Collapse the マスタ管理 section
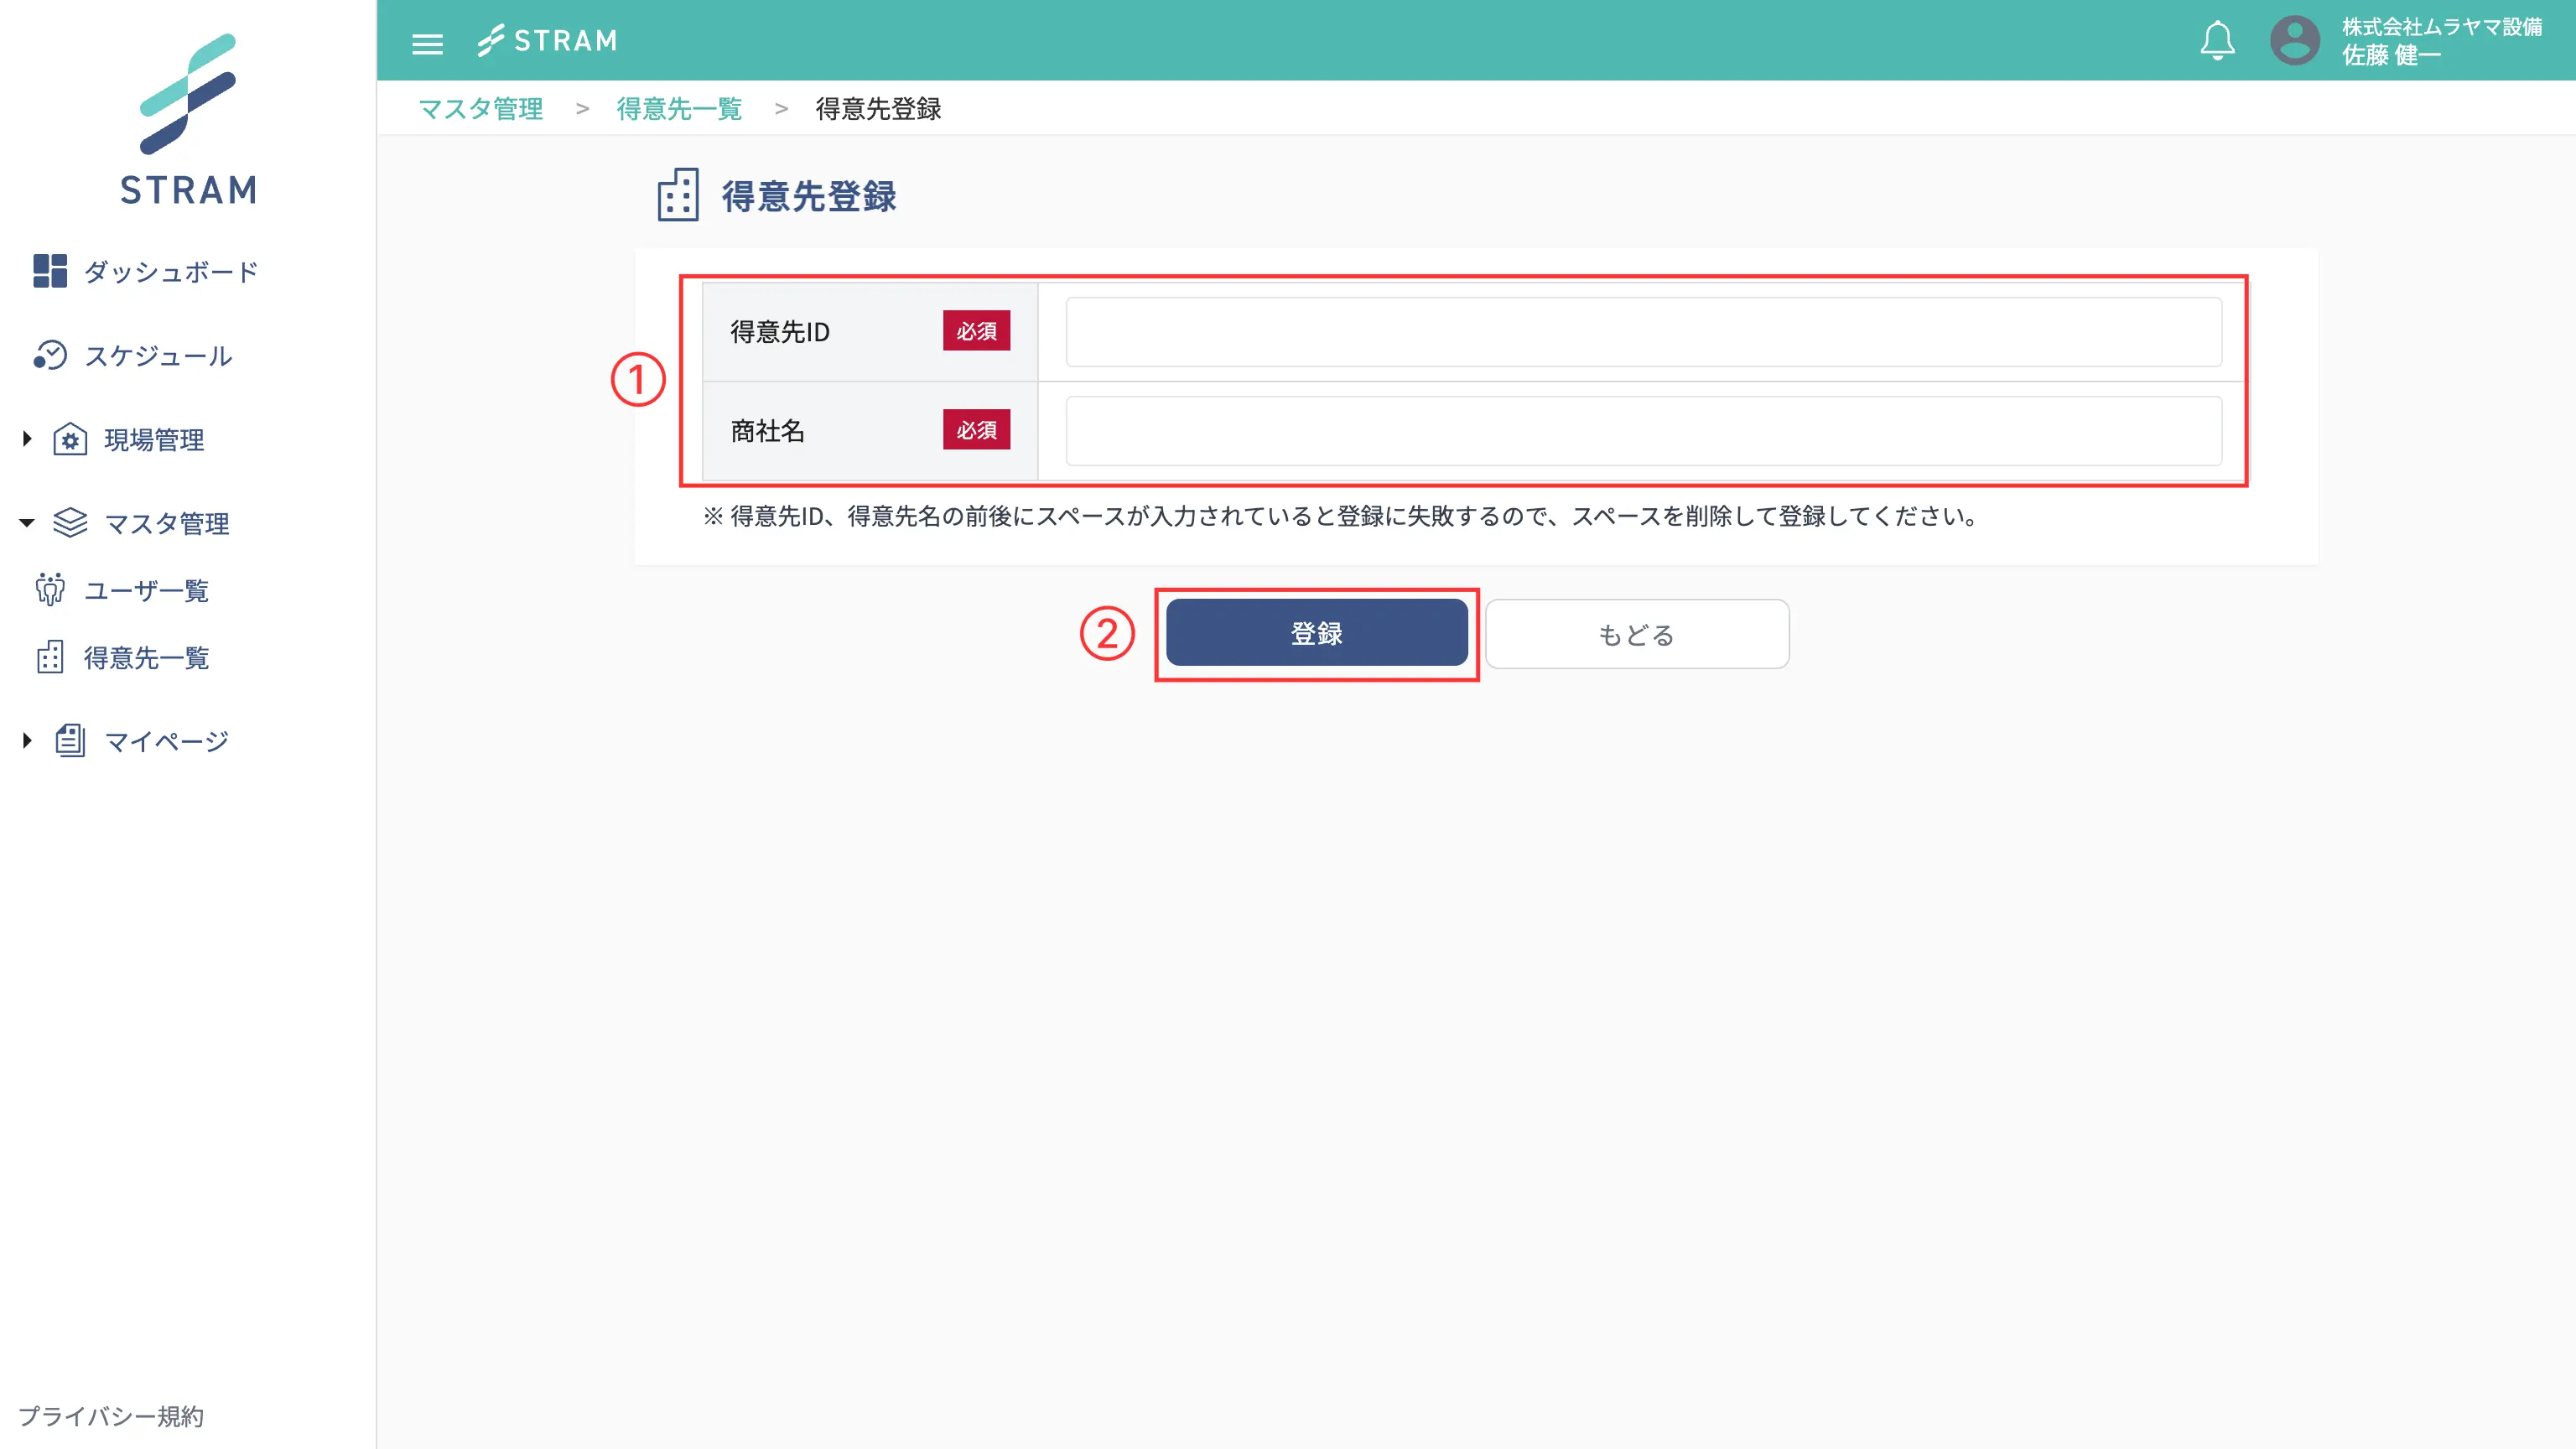The width and height of the screenshot is (2576, 1449). coord(26,522)
